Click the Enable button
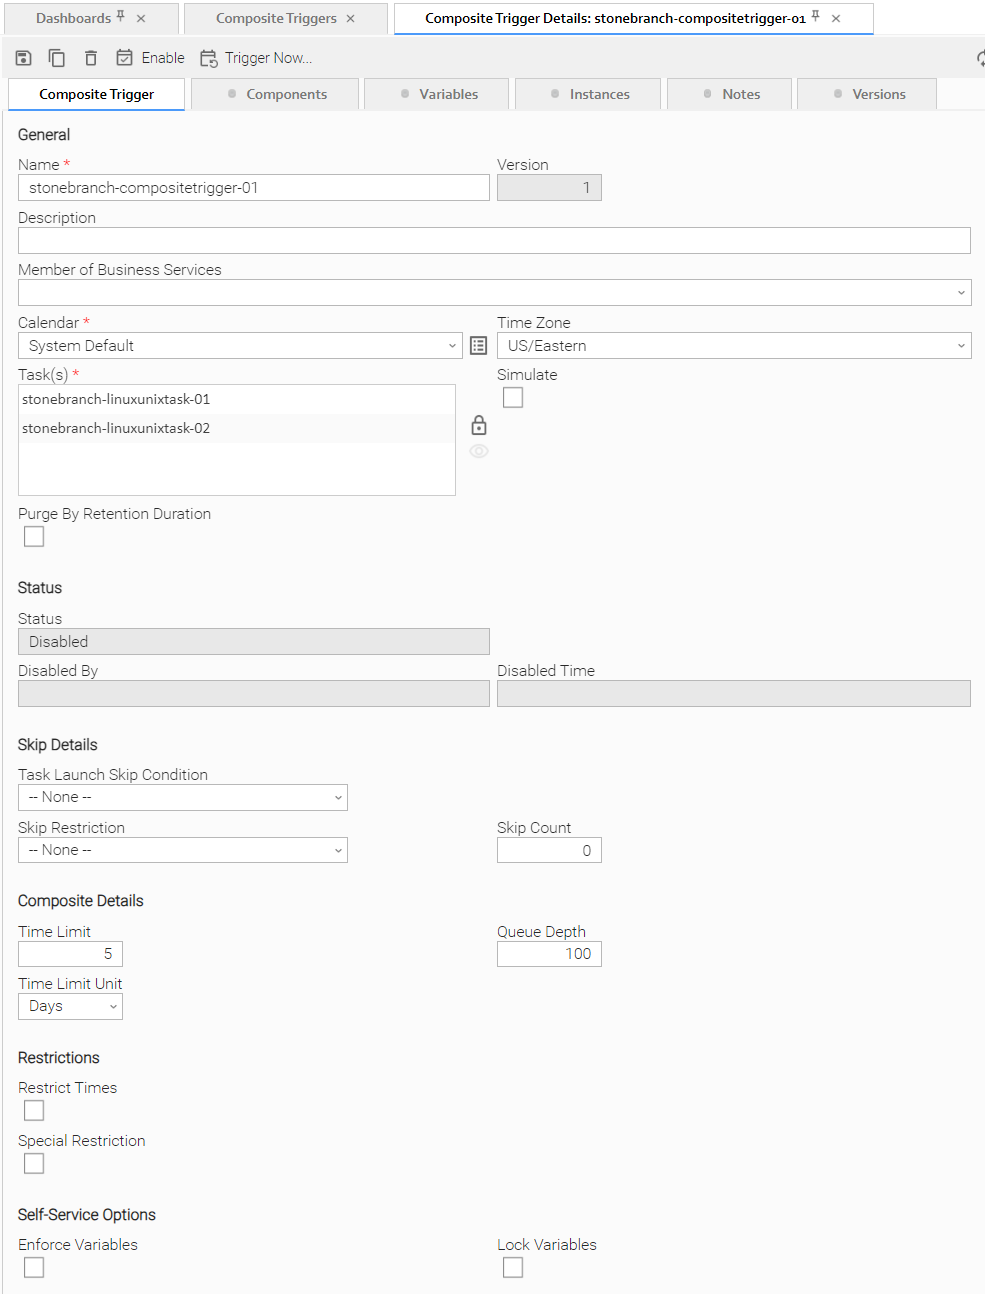This screenshot has height=1294, width=985. click(151, 58)
